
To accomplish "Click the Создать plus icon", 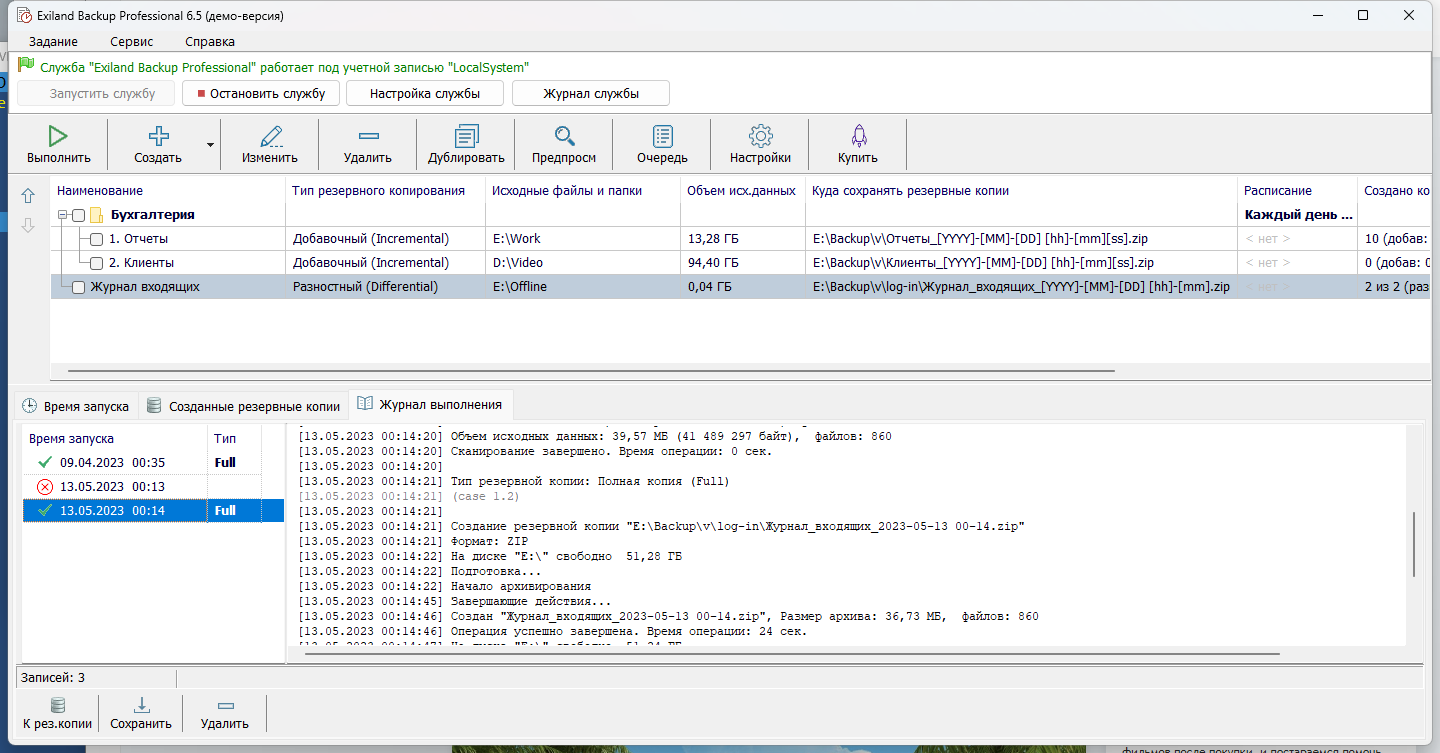I will pyautogui.click(x=158, y=136).
